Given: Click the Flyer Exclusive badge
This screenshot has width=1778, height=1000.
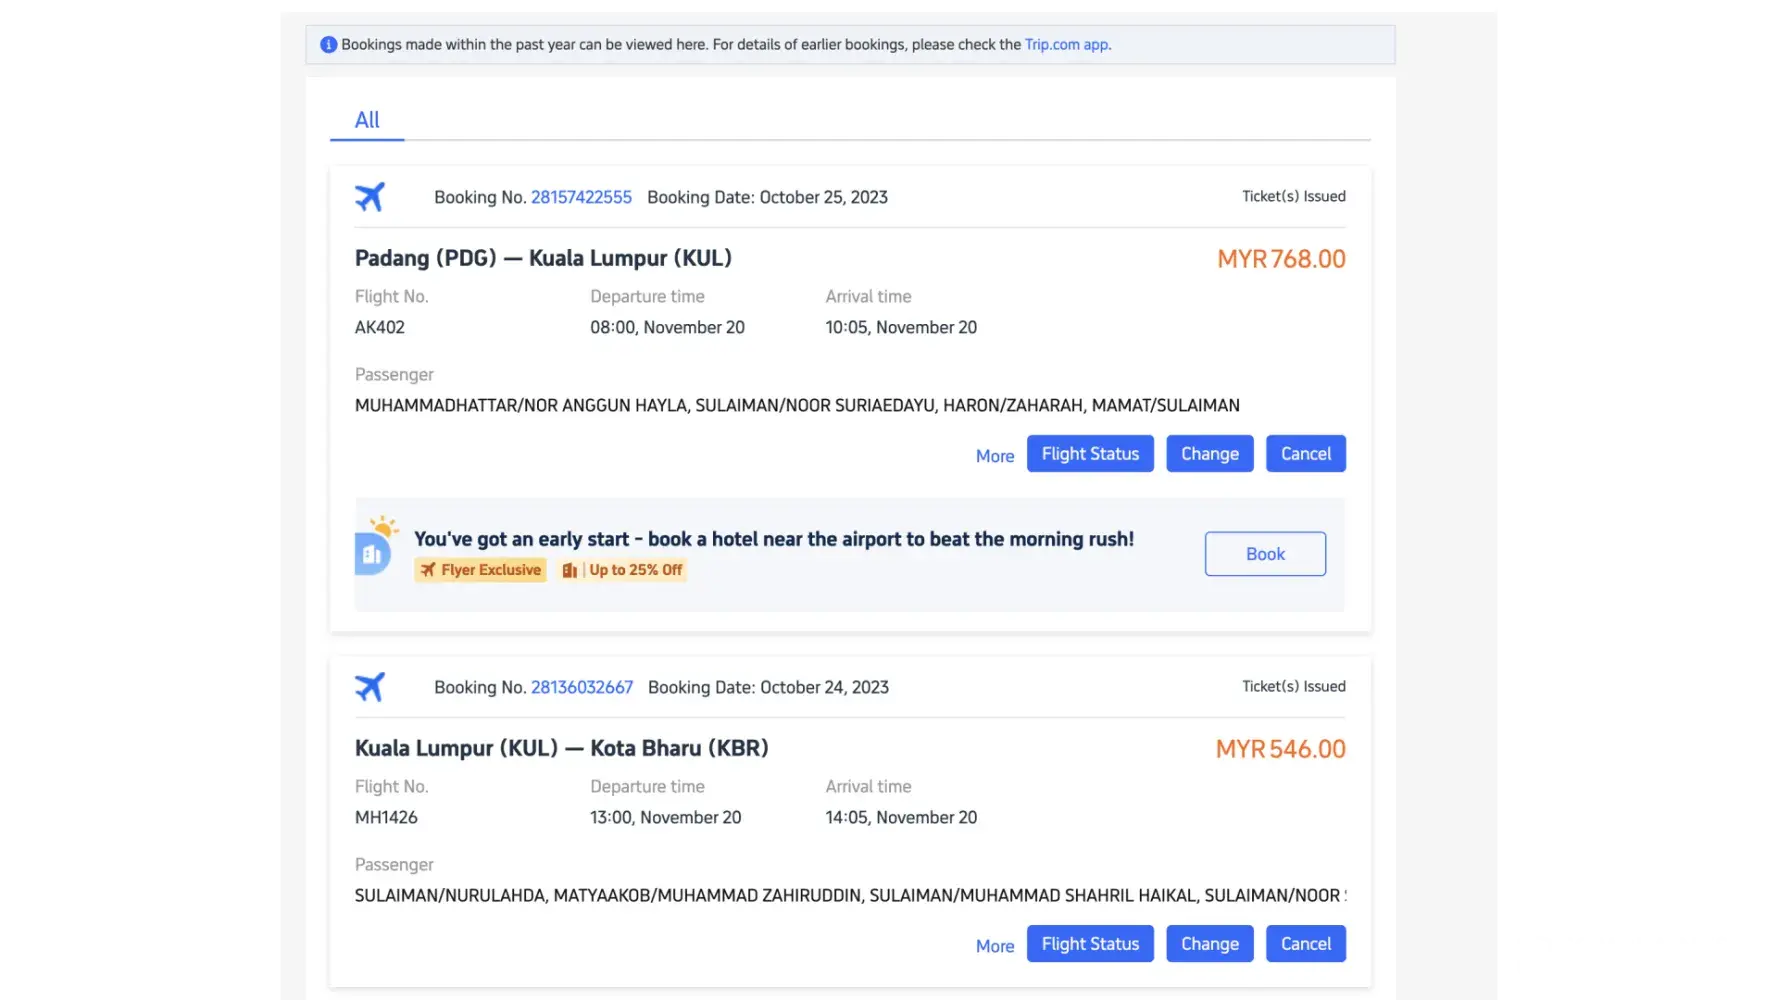Looking at the screenshot, I should [481, 570].
